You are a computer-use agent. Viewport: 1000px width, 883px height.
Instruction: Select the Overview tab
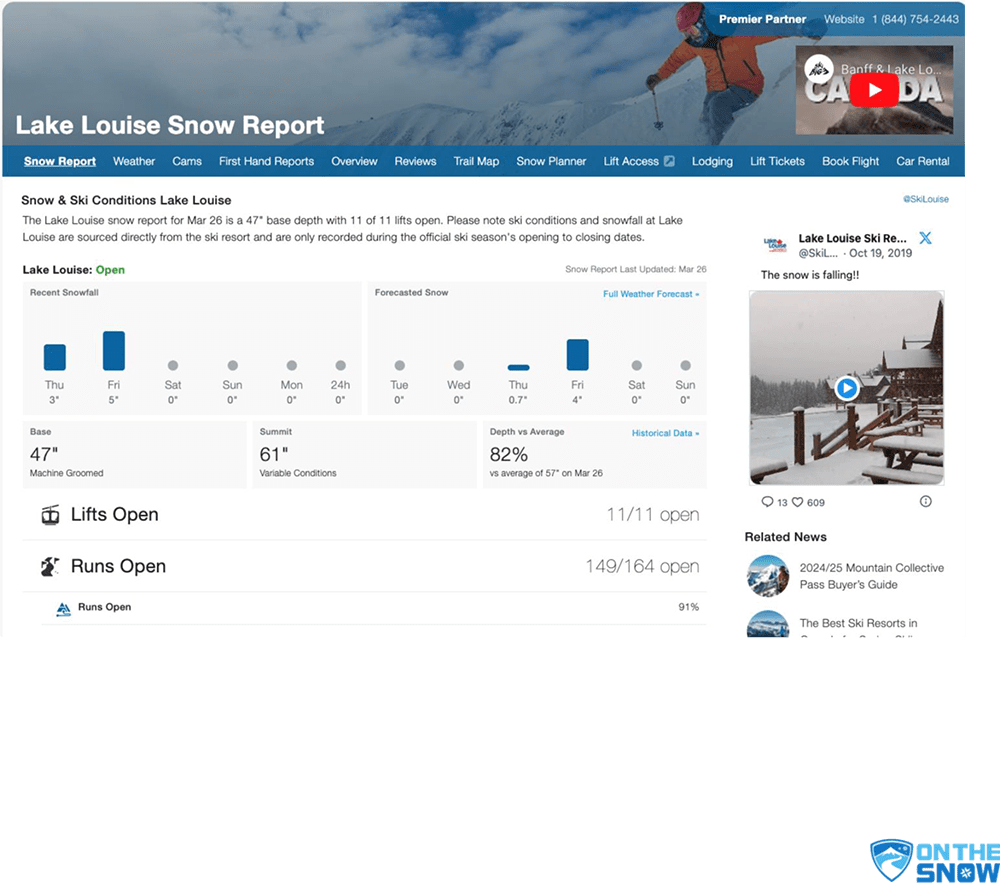pos(354,161)
